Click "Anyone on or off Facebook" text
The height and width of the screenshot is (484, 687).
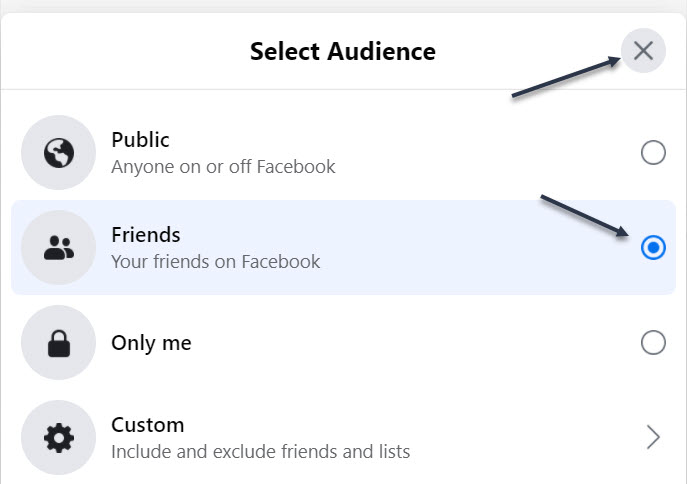(223, 166)
